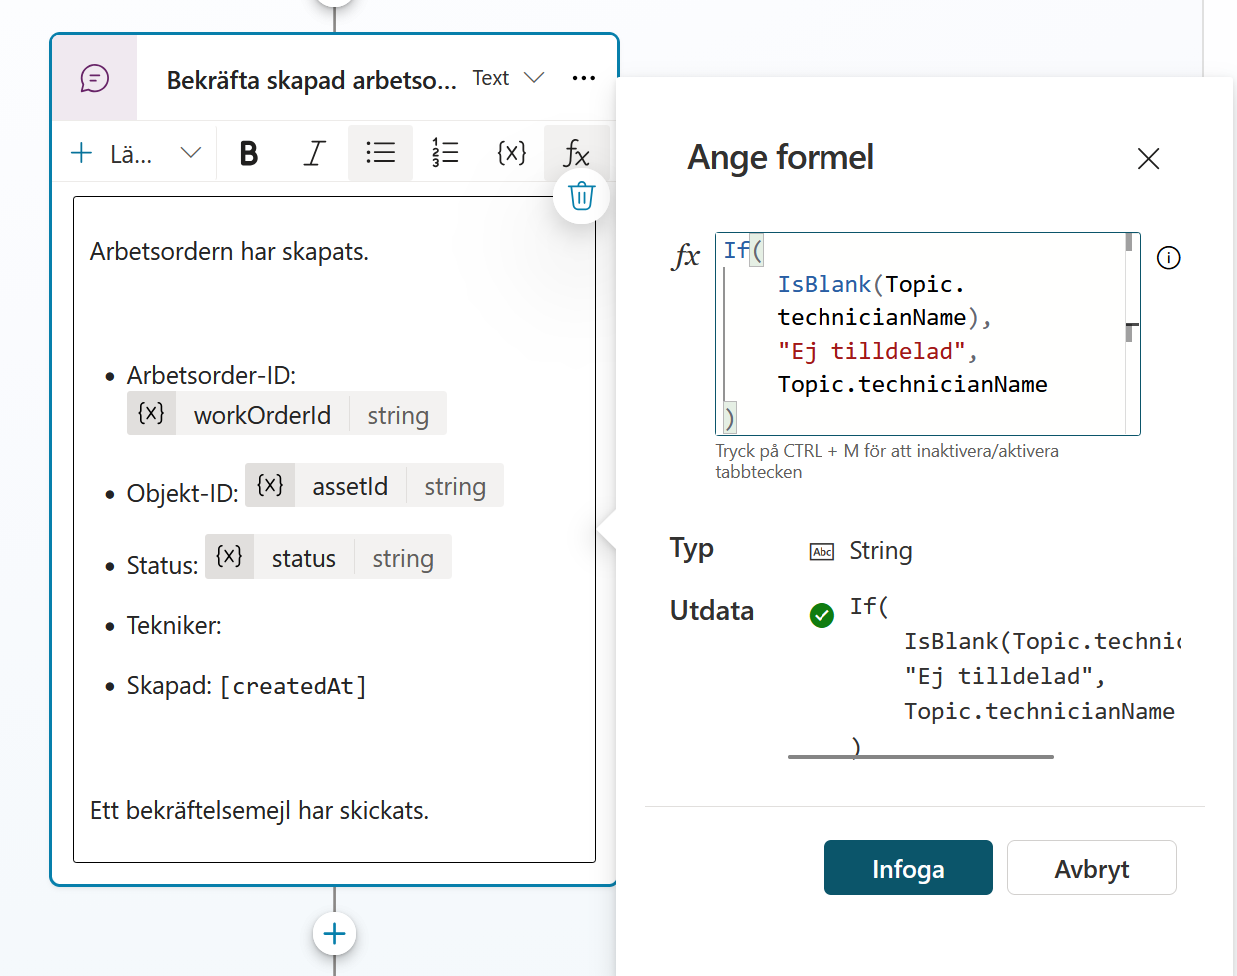Click the Avbryt button
This screenshot has width=1237, height=976.
[1091, 868]
